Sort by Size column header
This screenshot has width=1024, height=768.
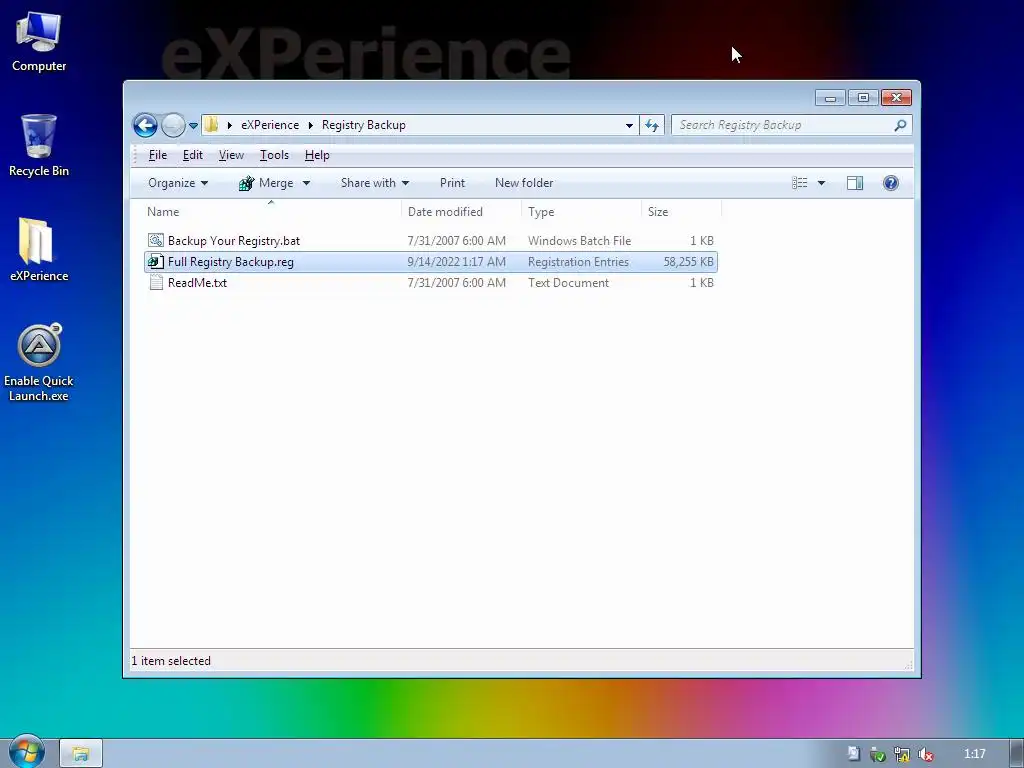pyautogui.click(x=681, y=212)
